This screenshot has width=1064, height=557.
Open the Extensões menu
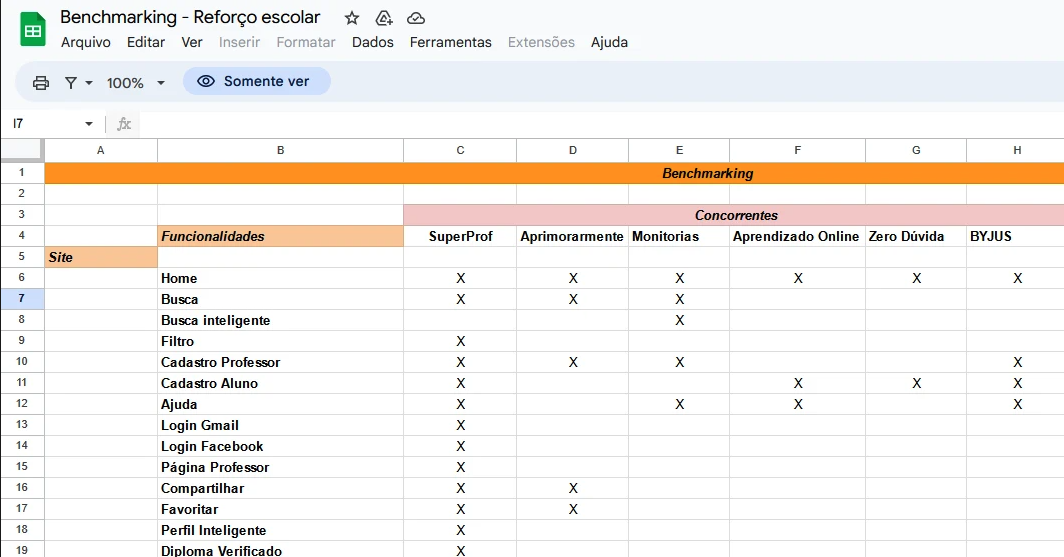(x=542, y=42)
